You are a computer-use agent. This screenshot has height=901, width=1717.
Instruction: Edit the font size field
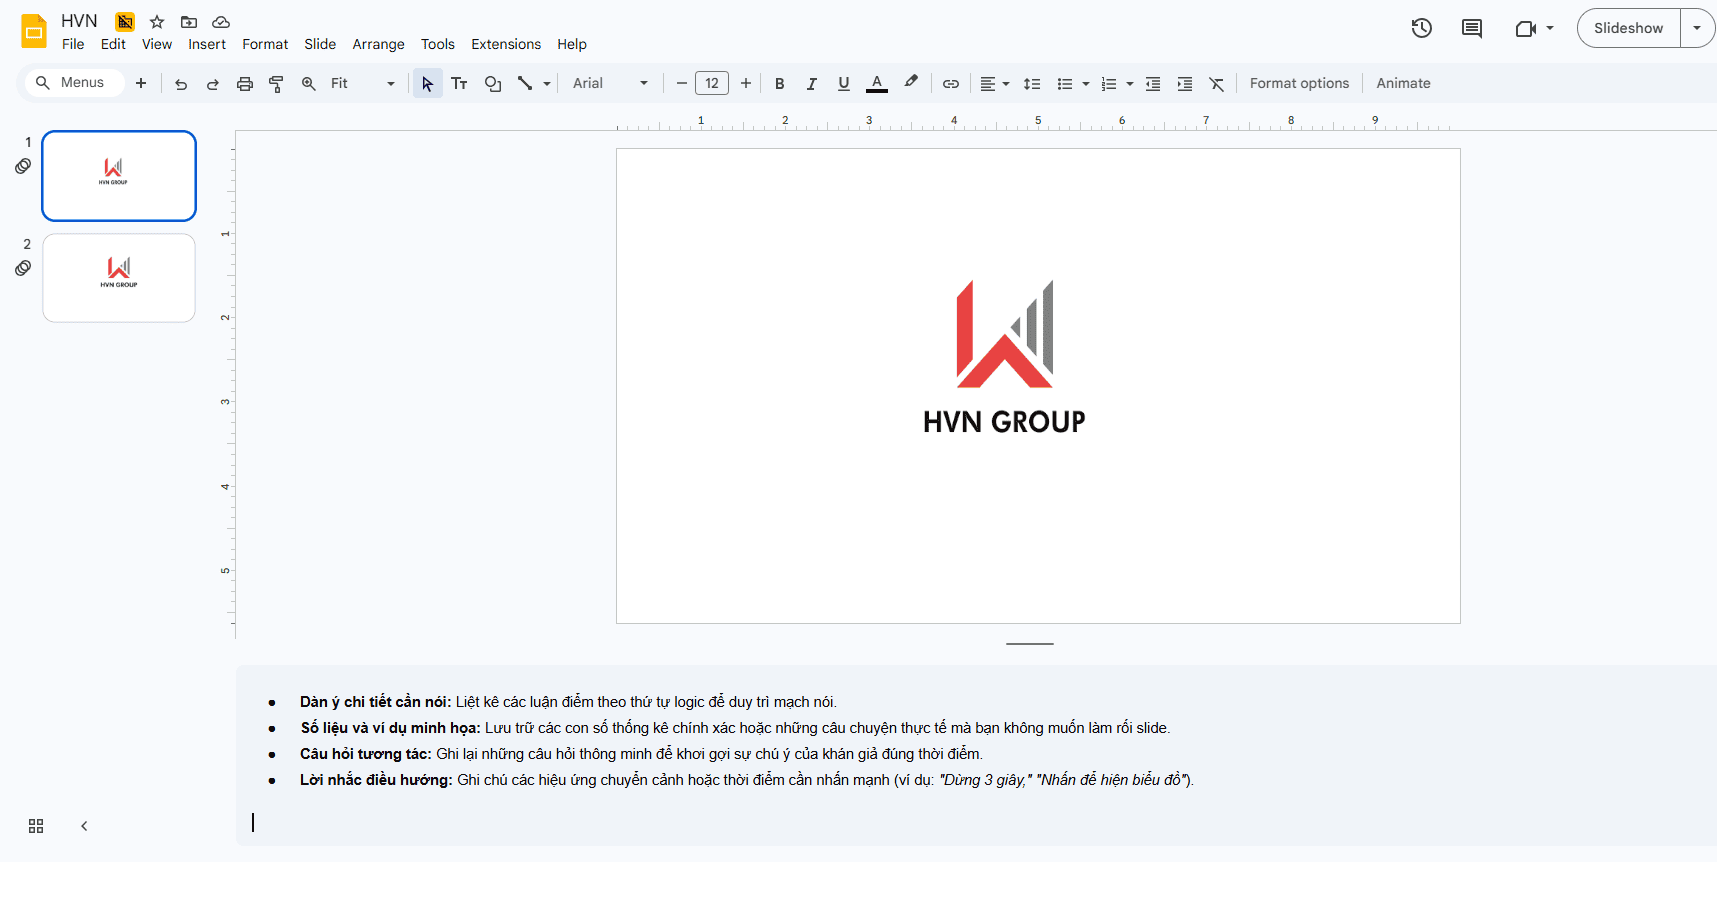712,84
